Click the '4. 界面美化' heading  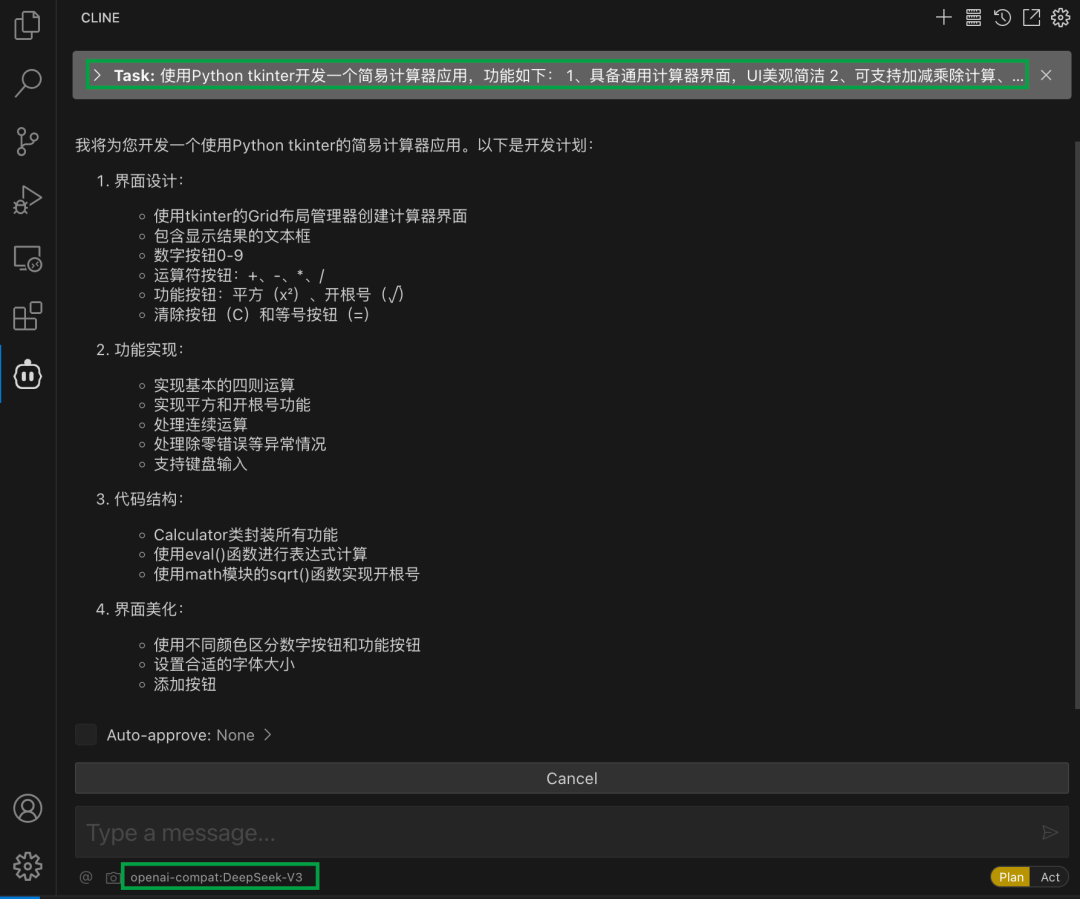[x=140, y=610]
